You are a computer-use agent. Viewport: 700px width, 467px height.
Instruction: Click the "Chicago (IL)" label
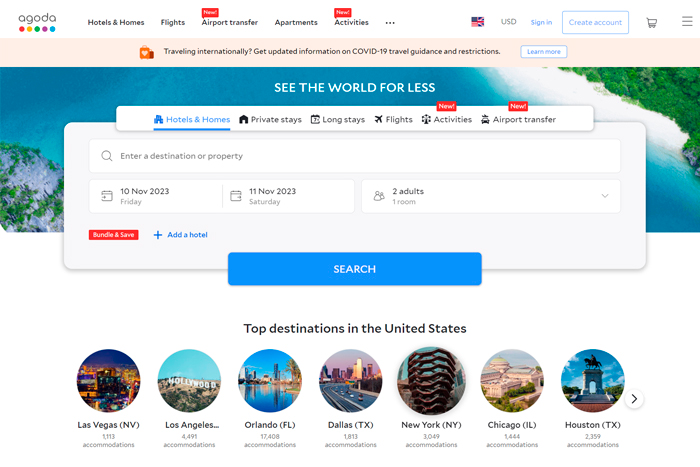point(512,425)
